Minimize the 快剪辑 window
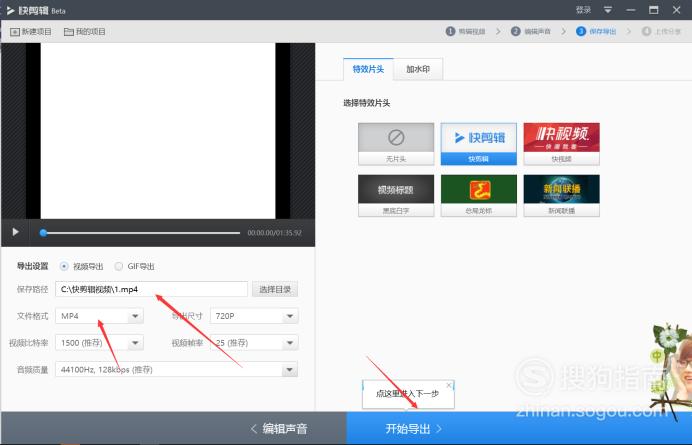This screenshot has height=445, width=692. pyautogui.click(x=631, y=10)
